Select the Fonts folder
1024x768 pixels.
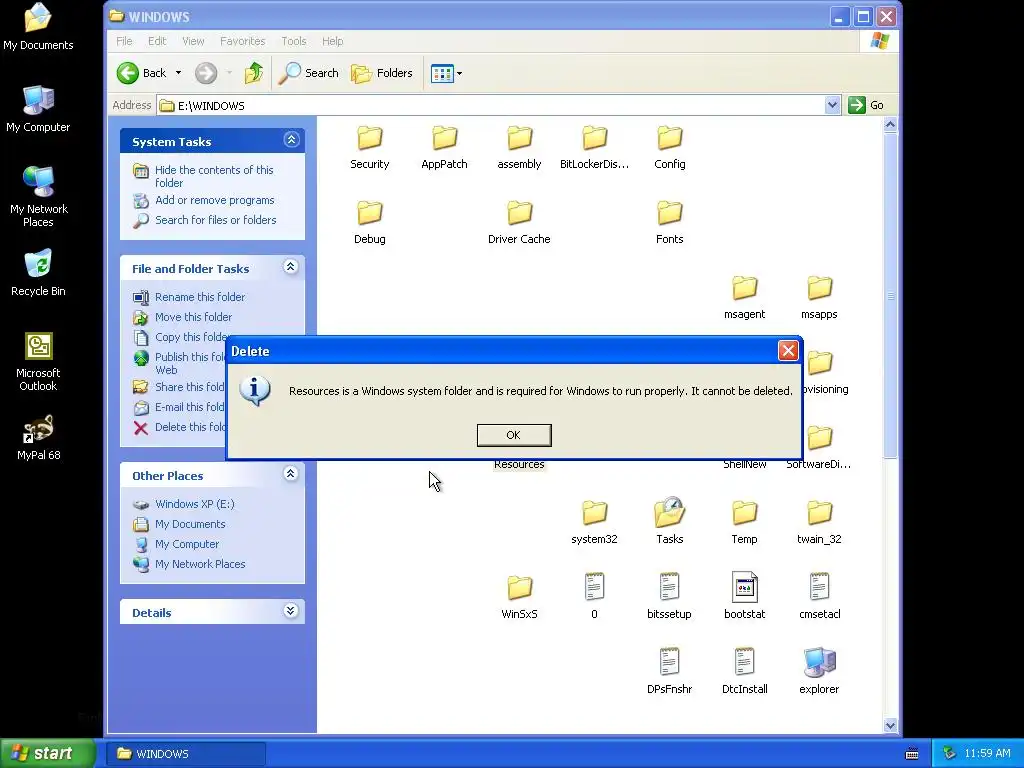click(x=669, y=223)
